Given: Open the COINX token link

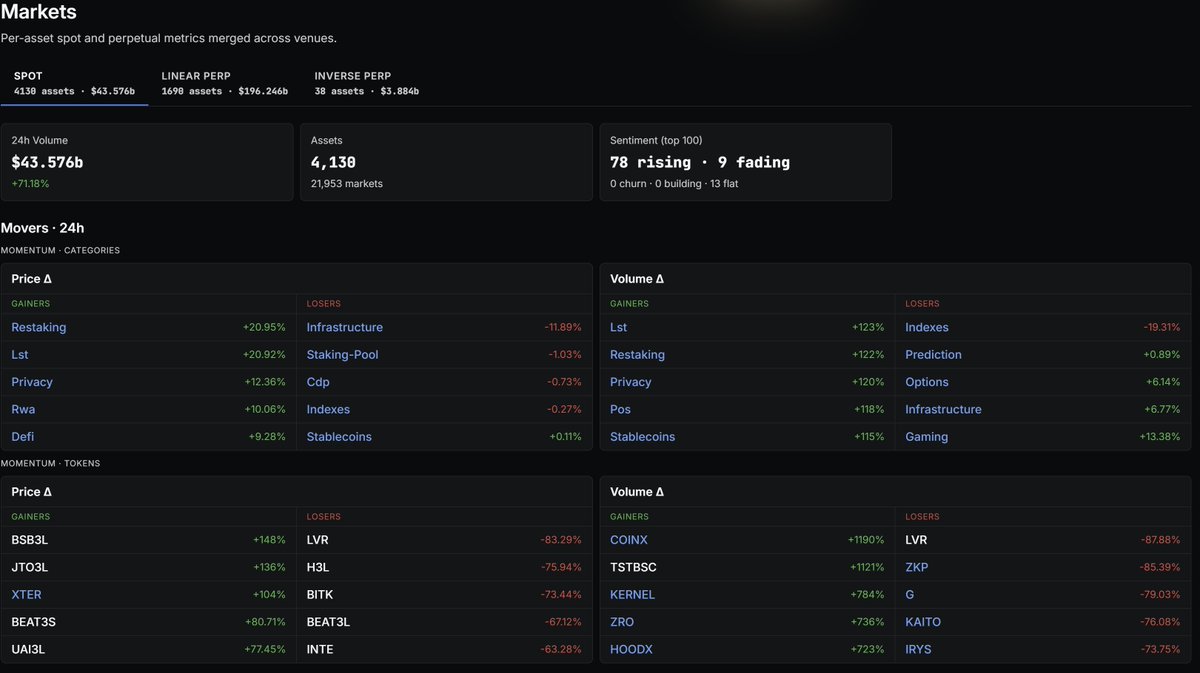Looking at the screenshot, I should 629,540.
